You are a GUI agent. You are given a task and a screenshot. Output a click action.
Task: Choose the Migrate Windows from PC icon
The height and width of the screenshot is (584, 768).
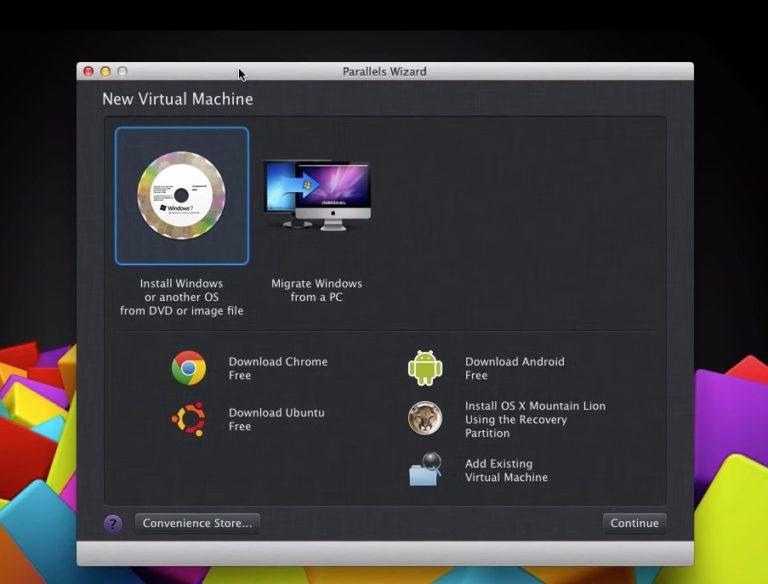click(x=316, y=195)
